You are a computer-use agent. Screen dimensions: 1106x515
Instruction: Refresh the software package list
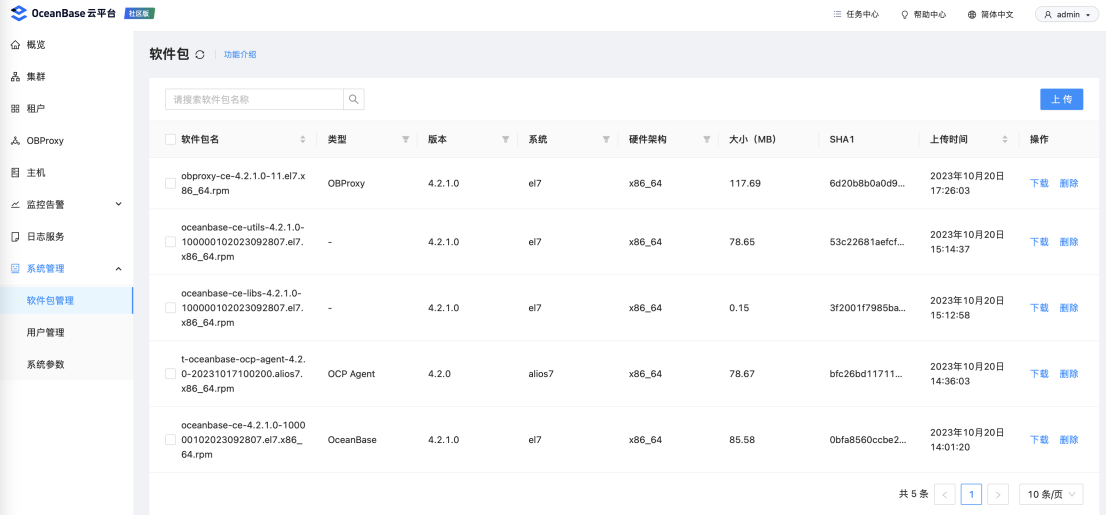coord(200,54)
